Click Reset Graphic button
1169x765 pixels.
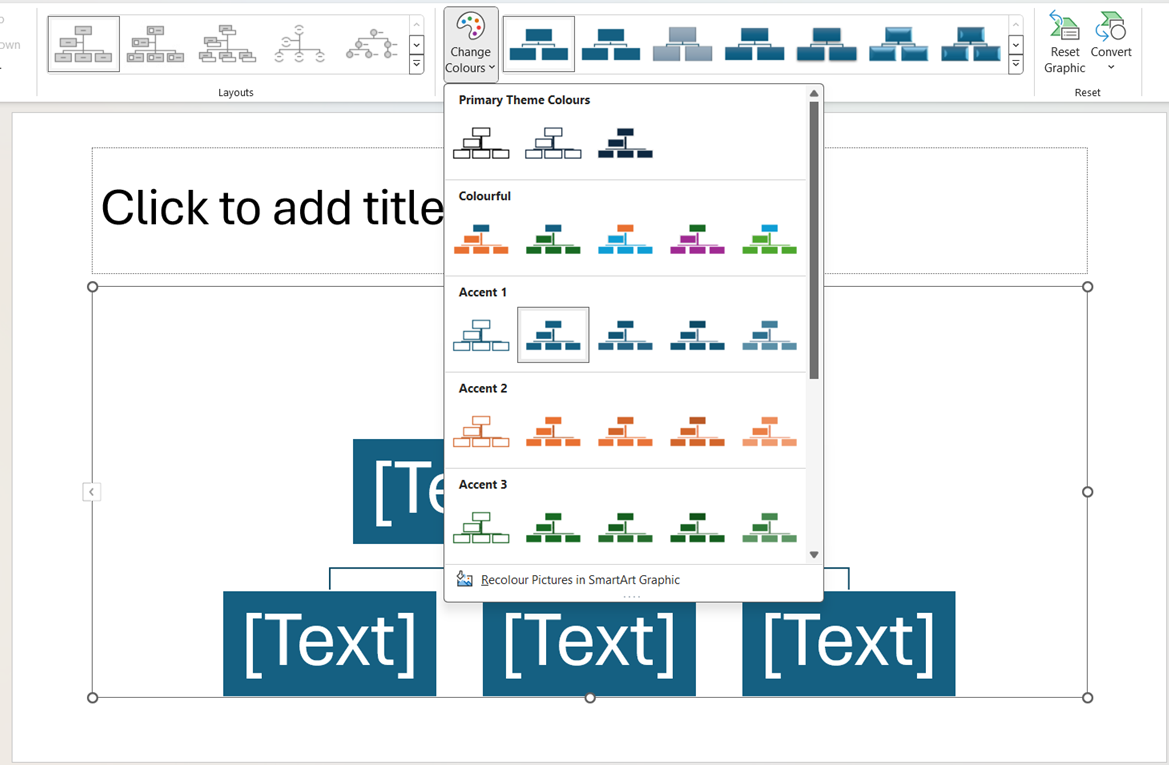pyautogui.click(x=1065, y=42)
